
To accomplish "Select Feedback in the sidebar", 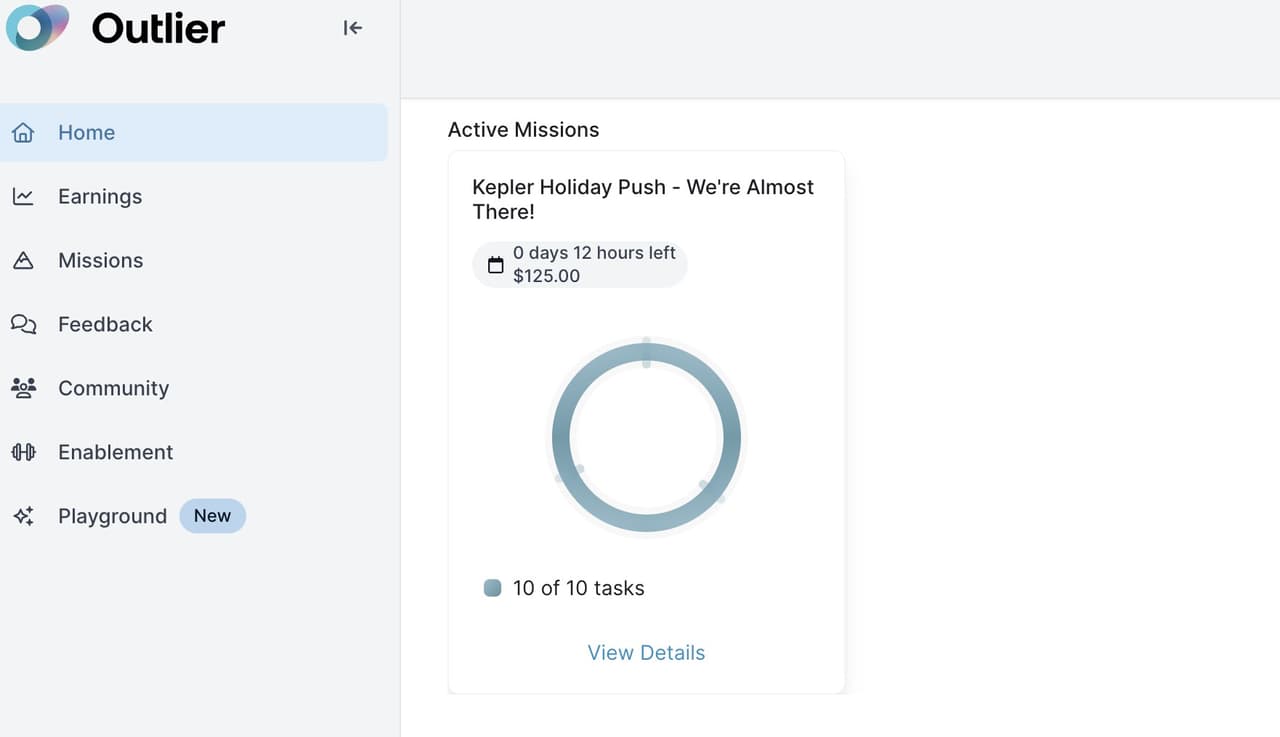I will click(x=105, y=325).
